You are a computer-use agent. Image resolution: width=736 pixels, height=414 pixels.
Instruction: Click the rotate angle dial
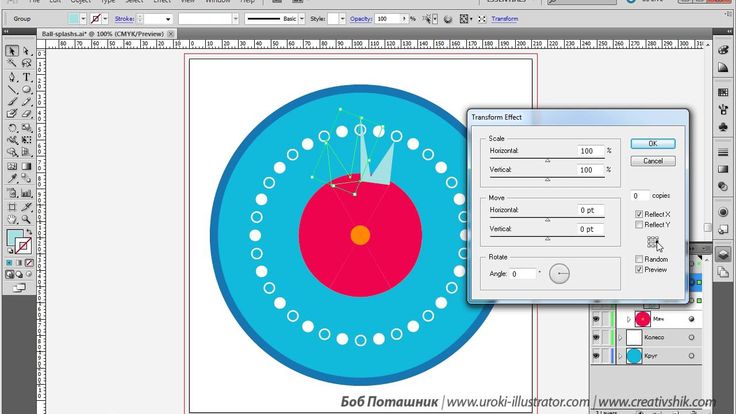click(559, 274)
